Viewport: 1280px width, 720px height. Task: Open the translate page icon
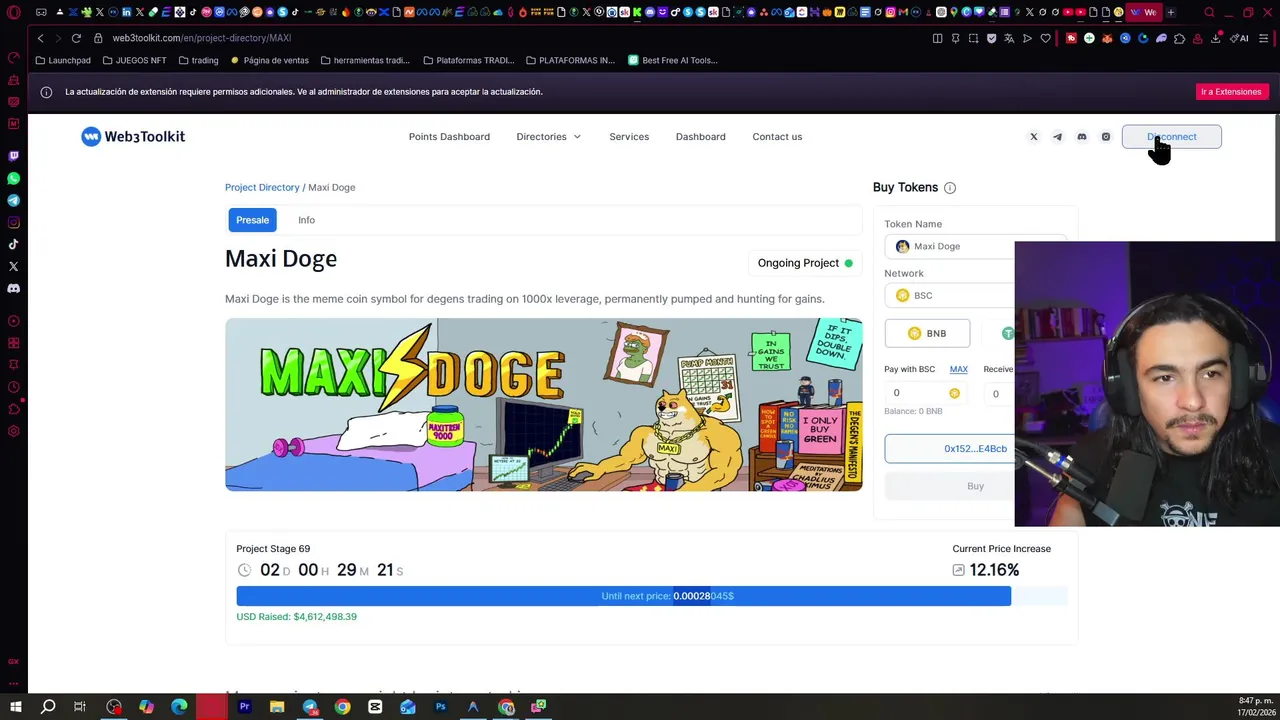tap(1009, 38)
